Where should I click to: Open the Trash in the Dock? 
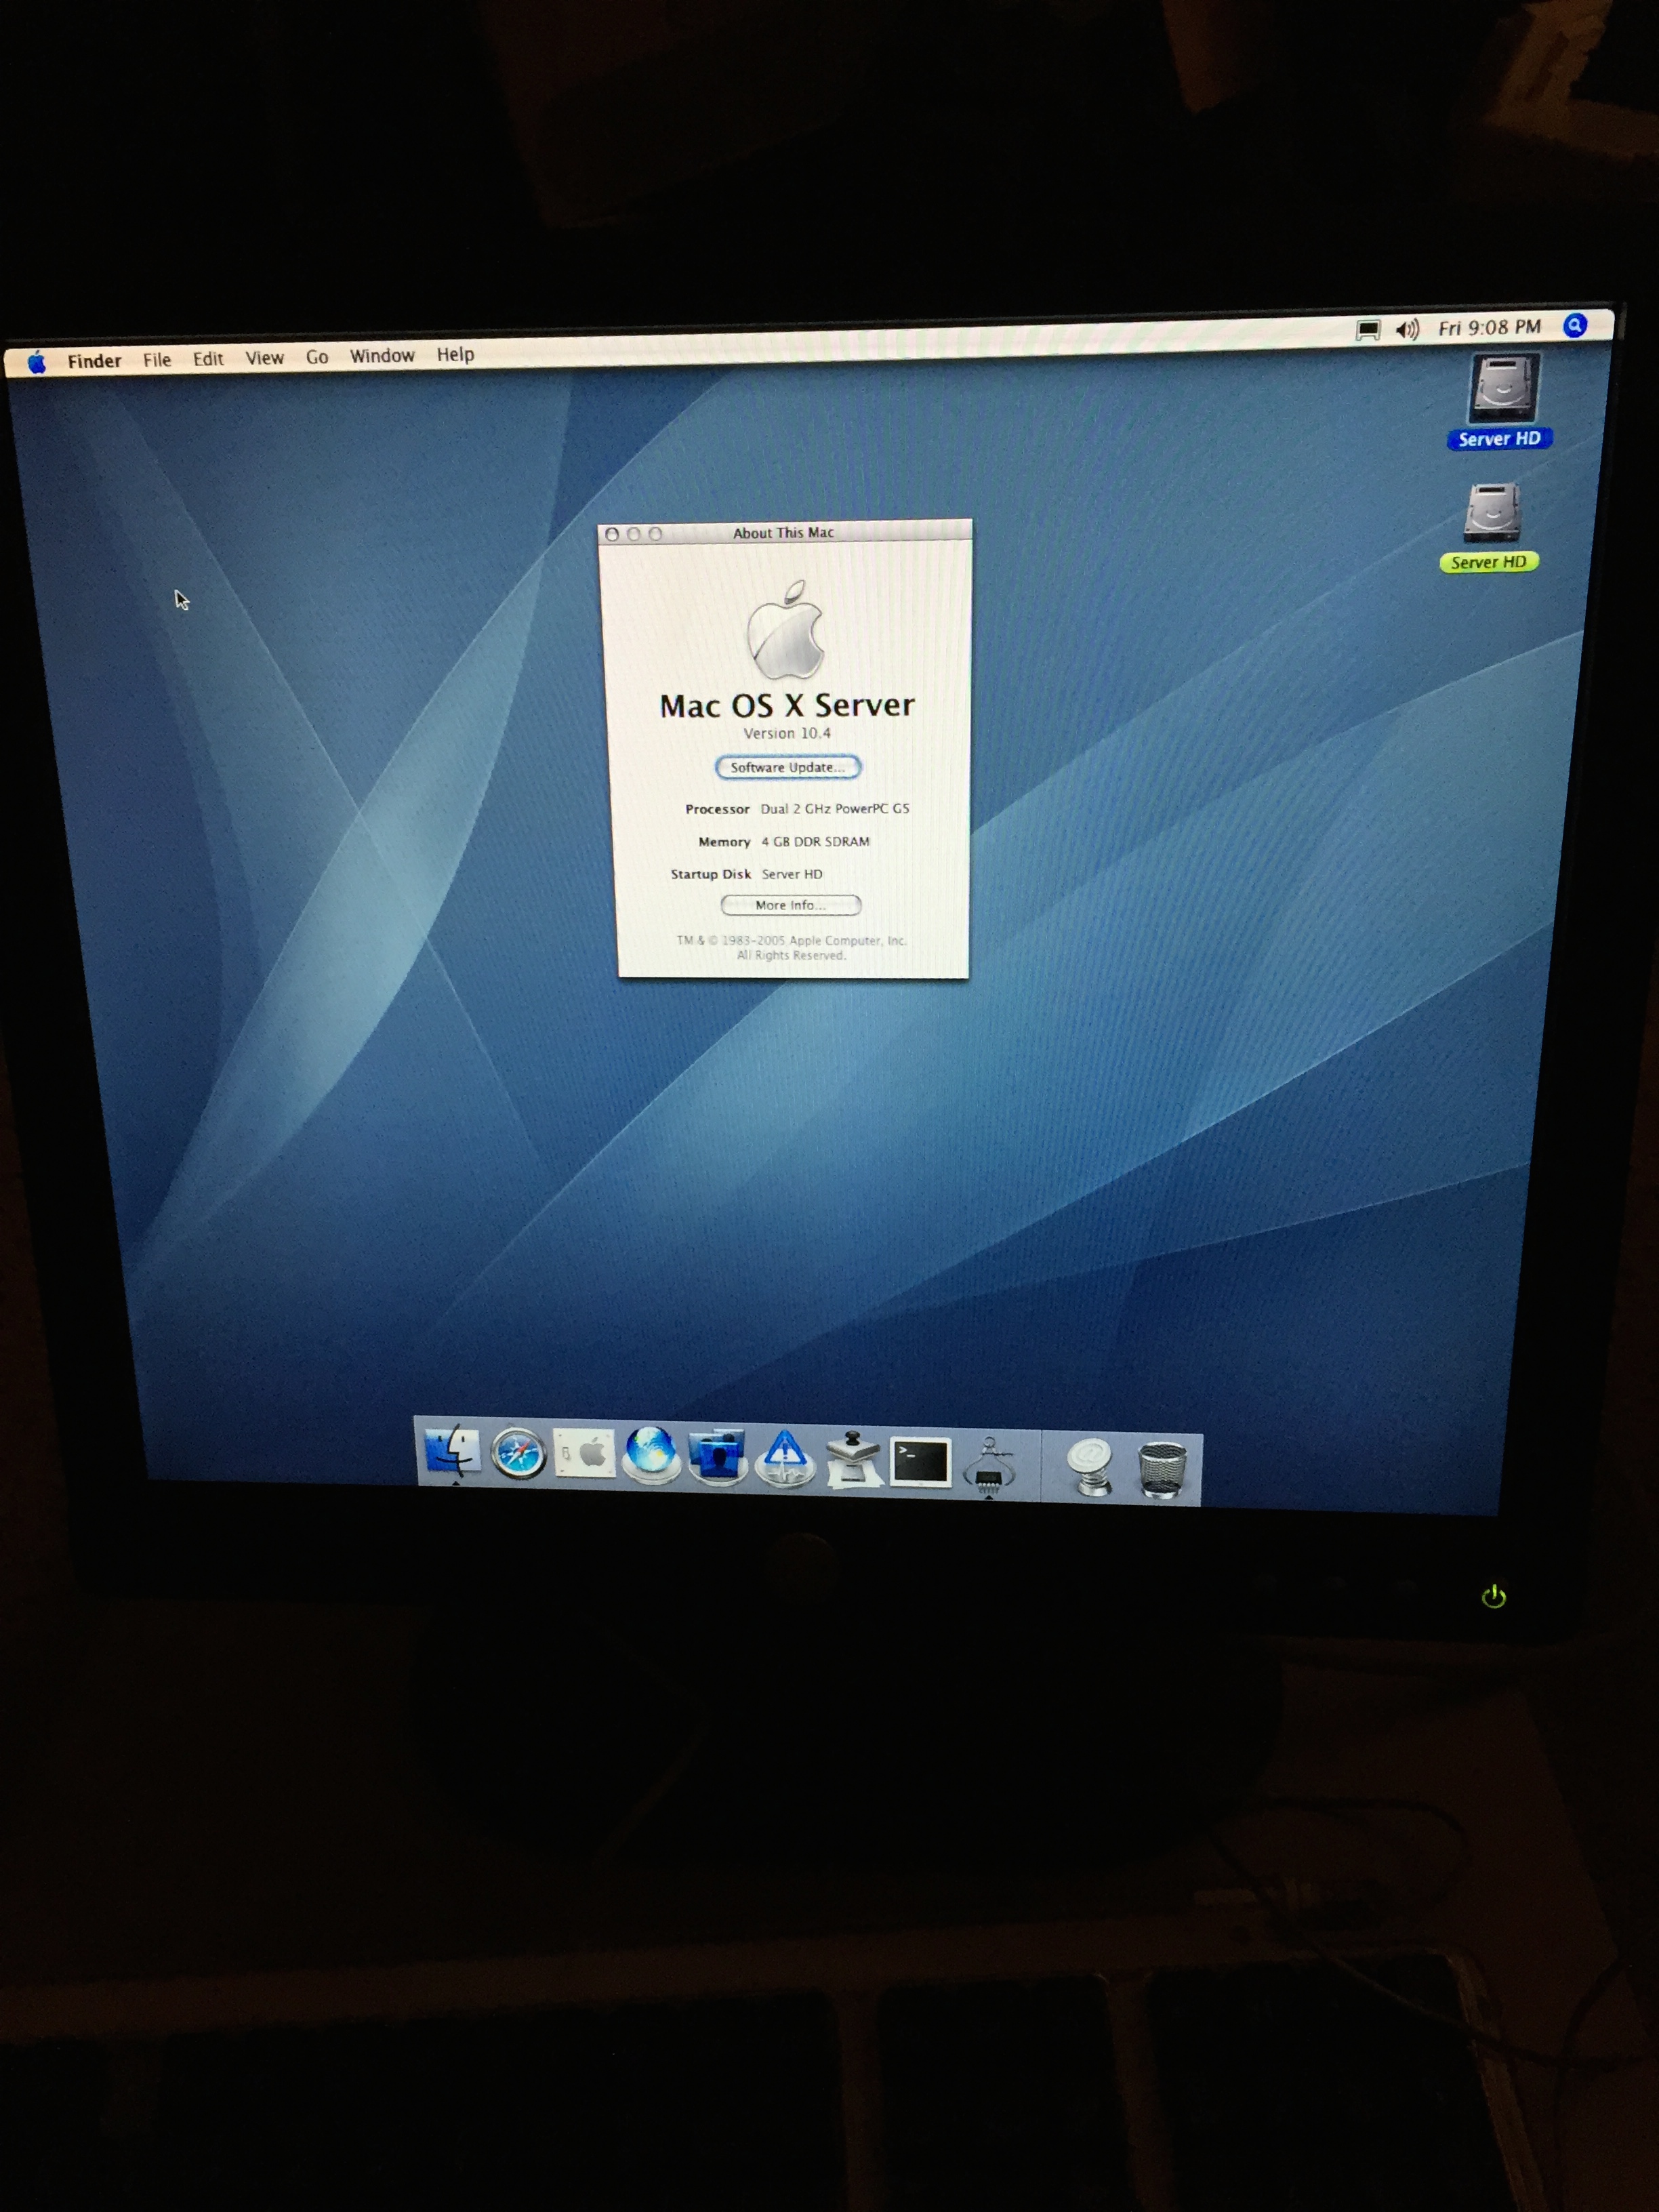(1162, 1469)
